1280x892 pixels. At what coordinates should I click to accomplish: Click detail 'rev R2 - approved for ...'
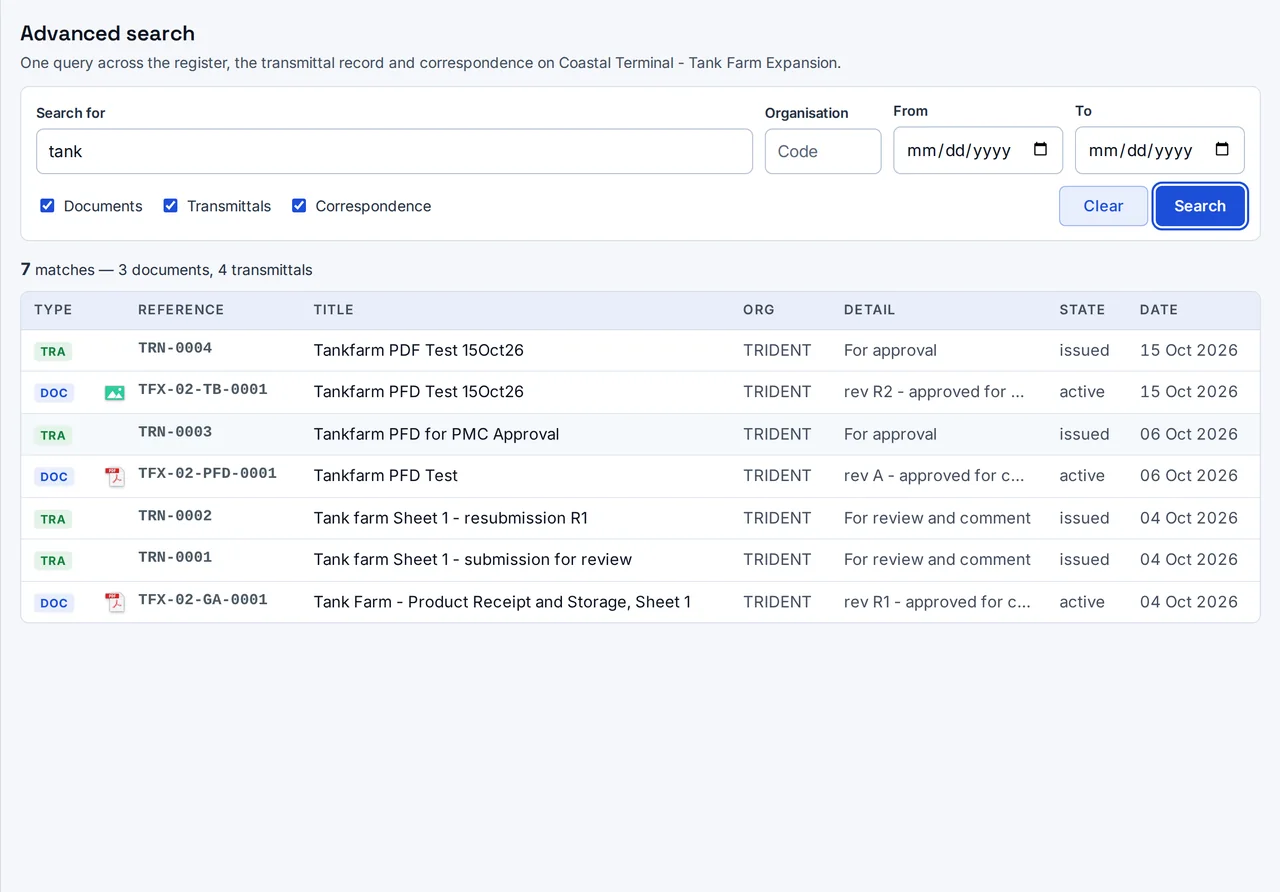[x=934, y=392]
